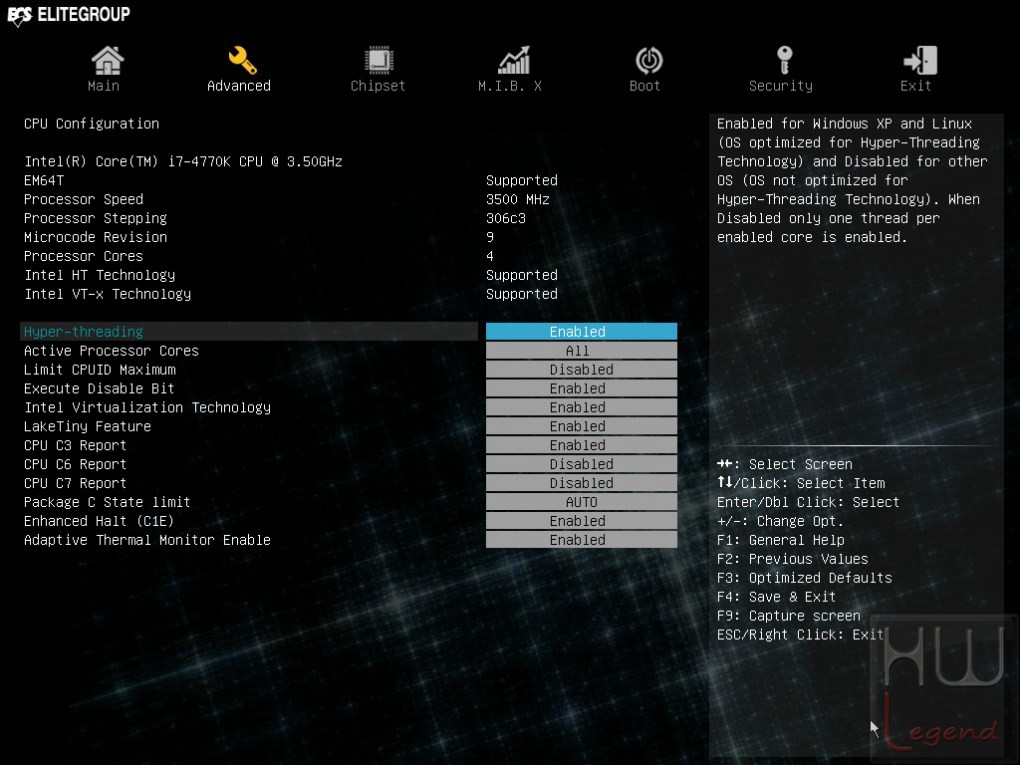Click the F9: Capture screen hint
Screen dimensions: 1020x765
pyautogui.click(x=788, y=615)
